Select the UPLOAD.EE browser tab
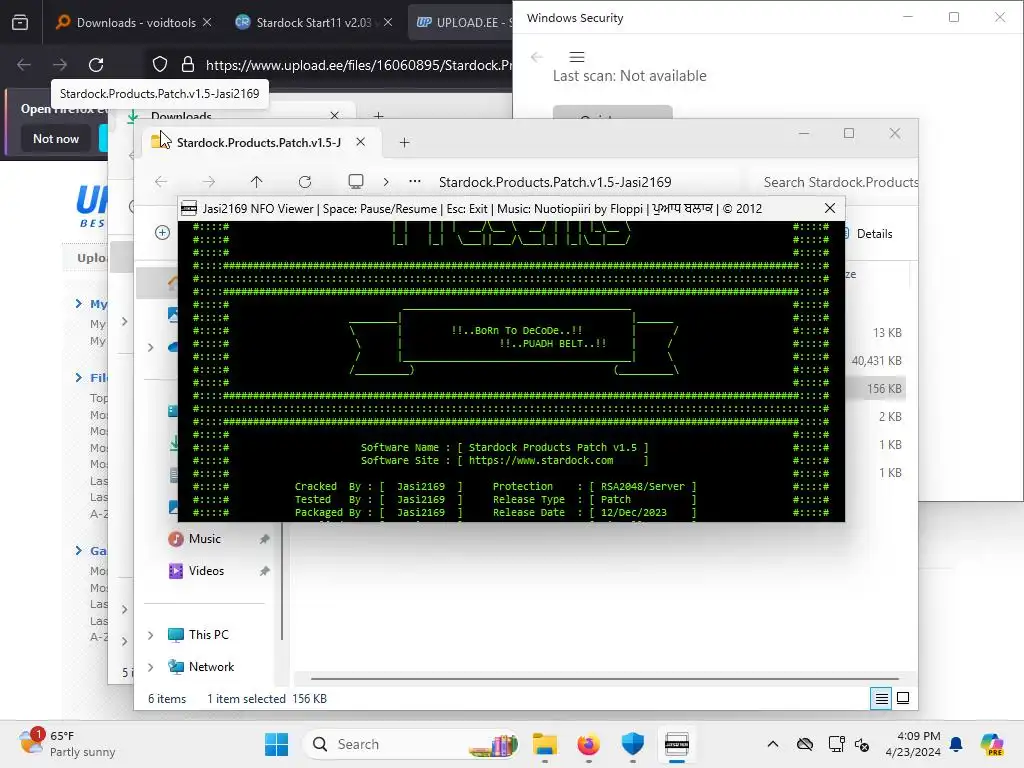The image size is (1024, 768). (464, 22)
